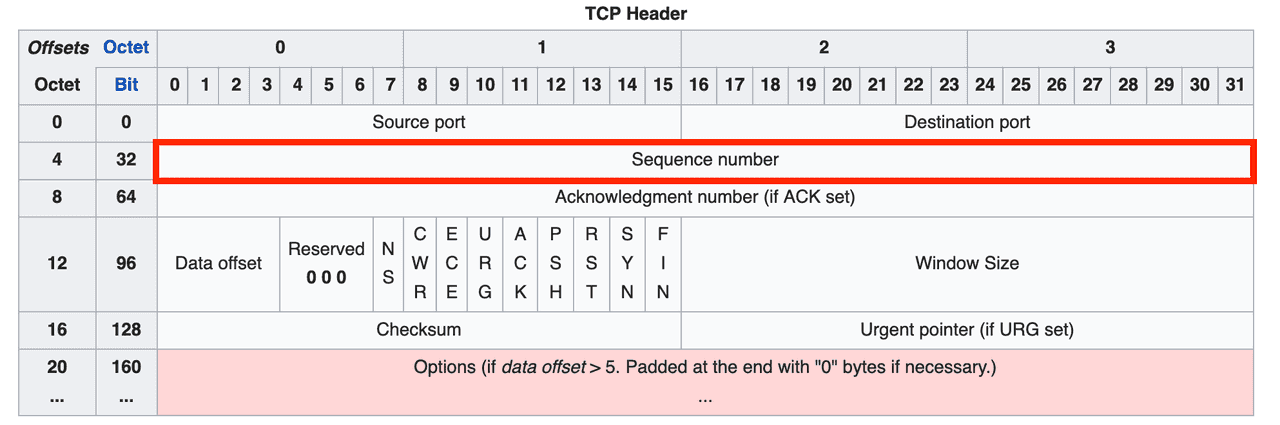Click the CWR flag cell

(x=420, y=264)
